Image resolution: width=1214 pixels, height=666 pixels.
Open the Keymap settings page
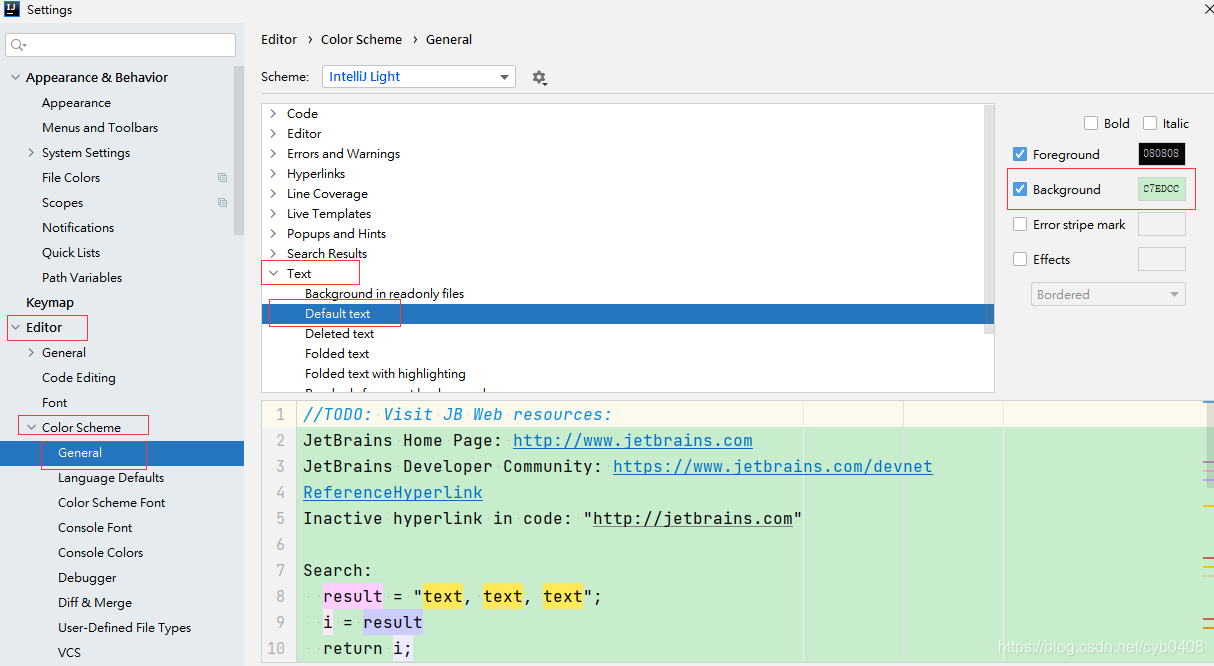pos(50,302)
